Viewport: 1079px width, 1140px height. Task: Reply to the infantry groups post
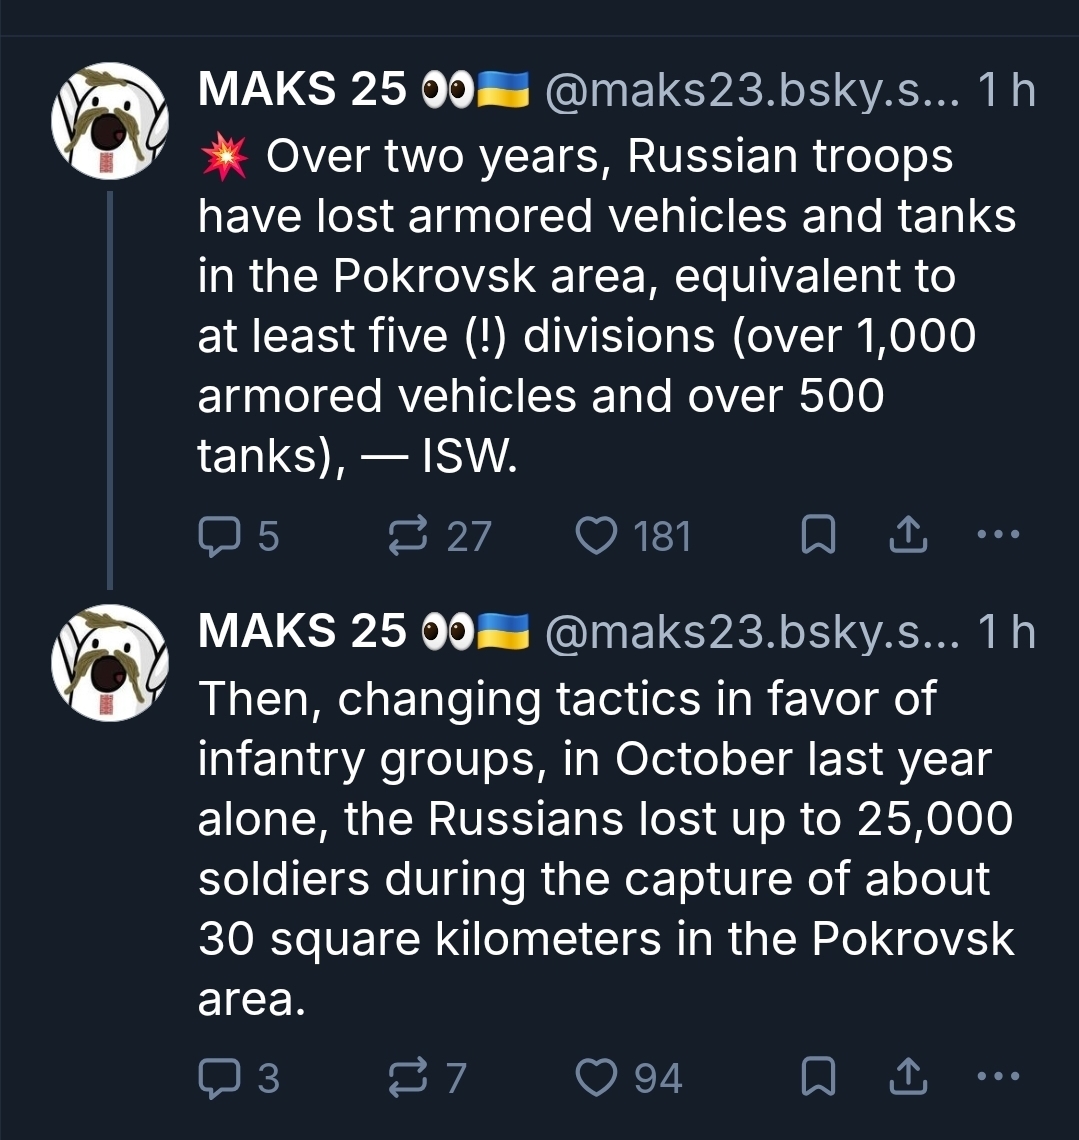coord(216,1078)
